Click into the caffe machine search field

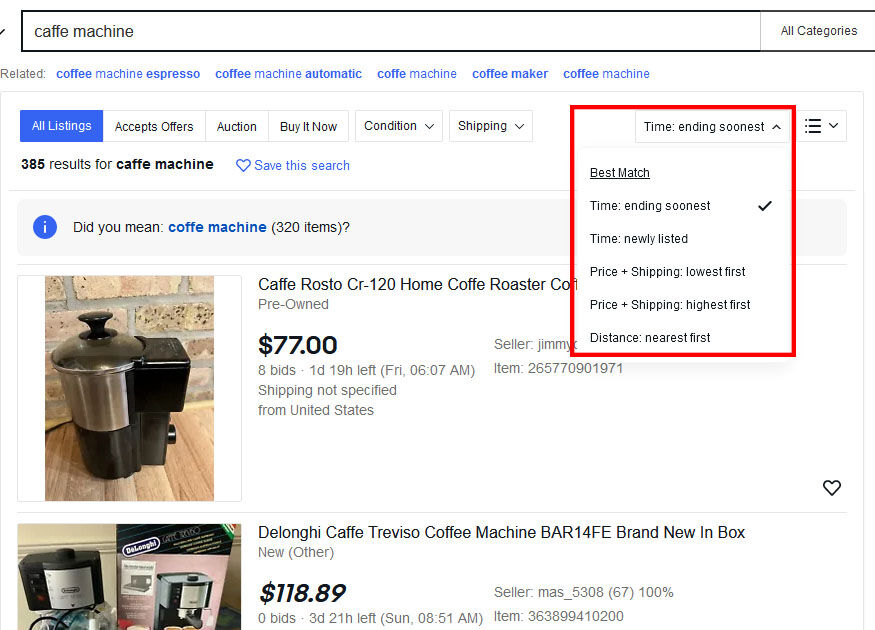(391, 31)
